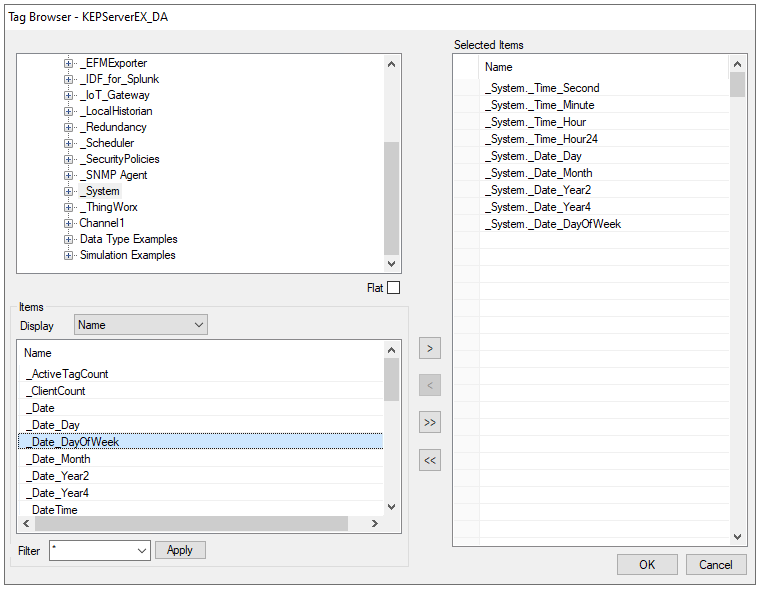Viewport: 759px width, 591px height.
Task: Add selected item with > button
Action: (430, 349)
